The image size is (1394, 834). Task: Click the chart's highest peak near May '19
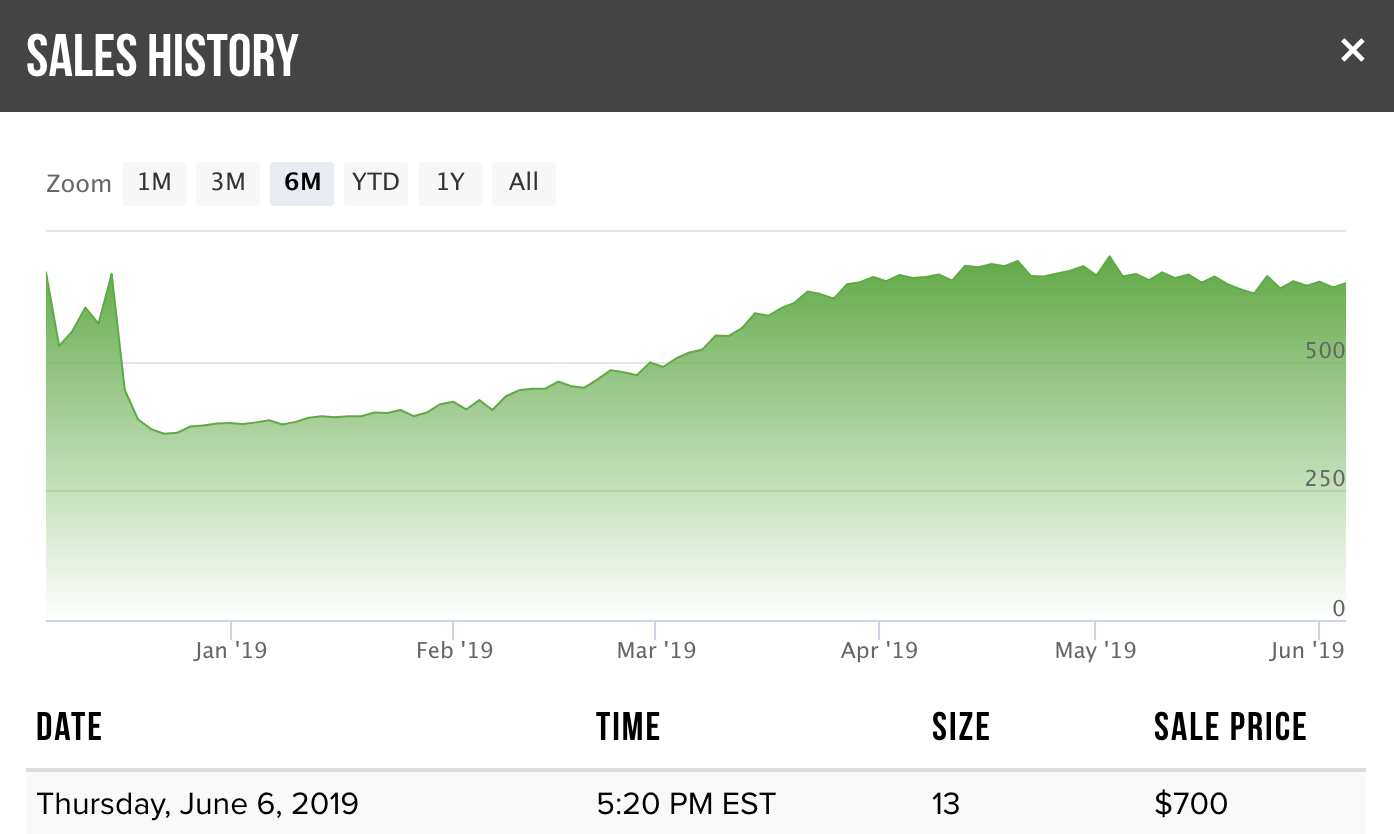(1109, 257)
